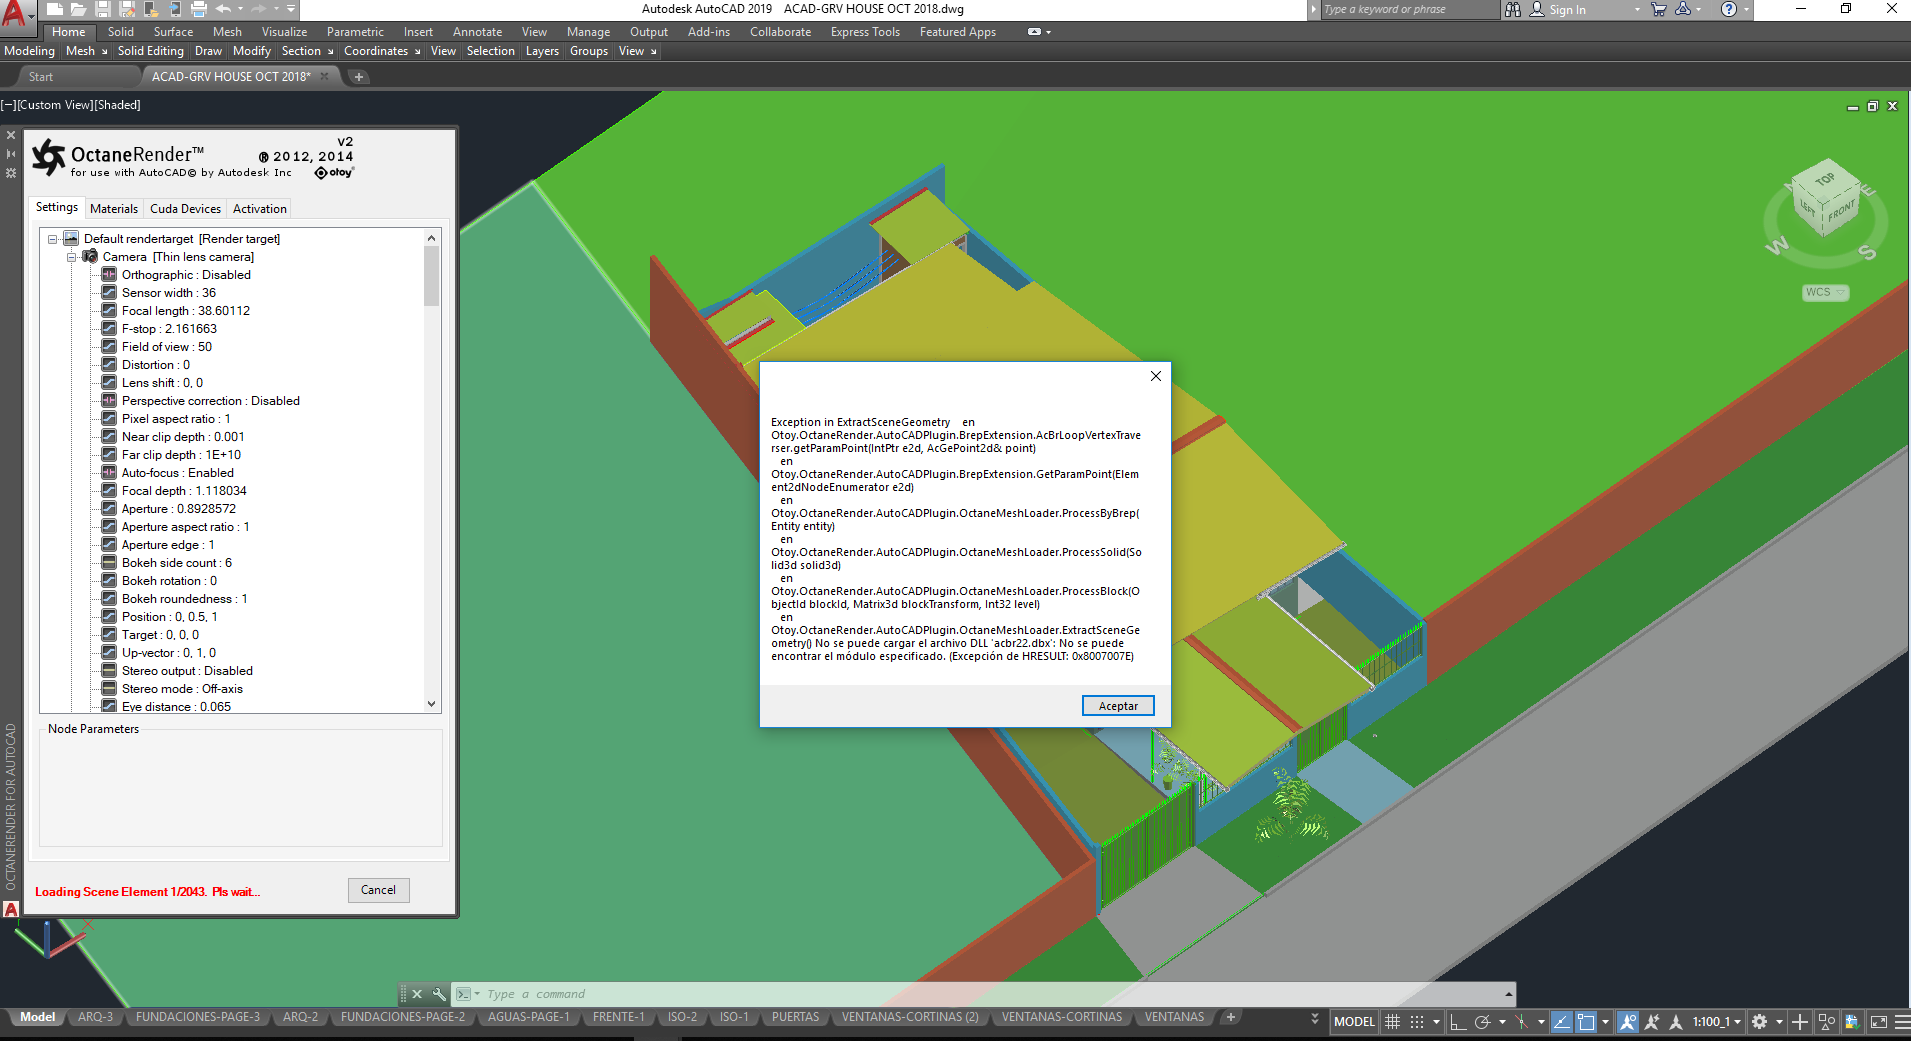This screenshot has height=1041, width=1911.
Task: Click the Plot printer icon
Action: tap(199, 9)
